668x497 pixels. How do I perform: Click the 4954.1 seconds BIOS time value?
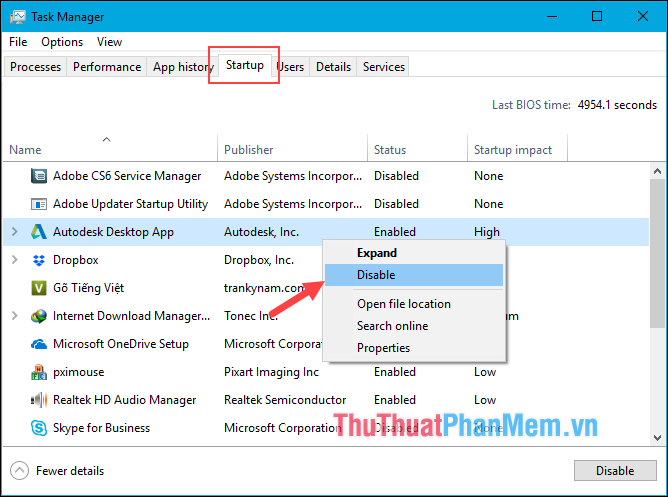click(x=617, y=105)
